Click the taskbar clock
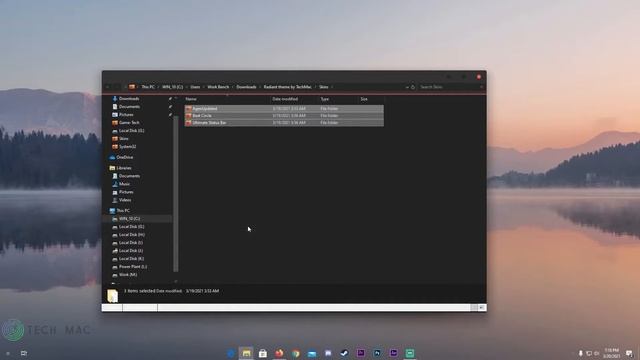640x360 pixels. 611,353
